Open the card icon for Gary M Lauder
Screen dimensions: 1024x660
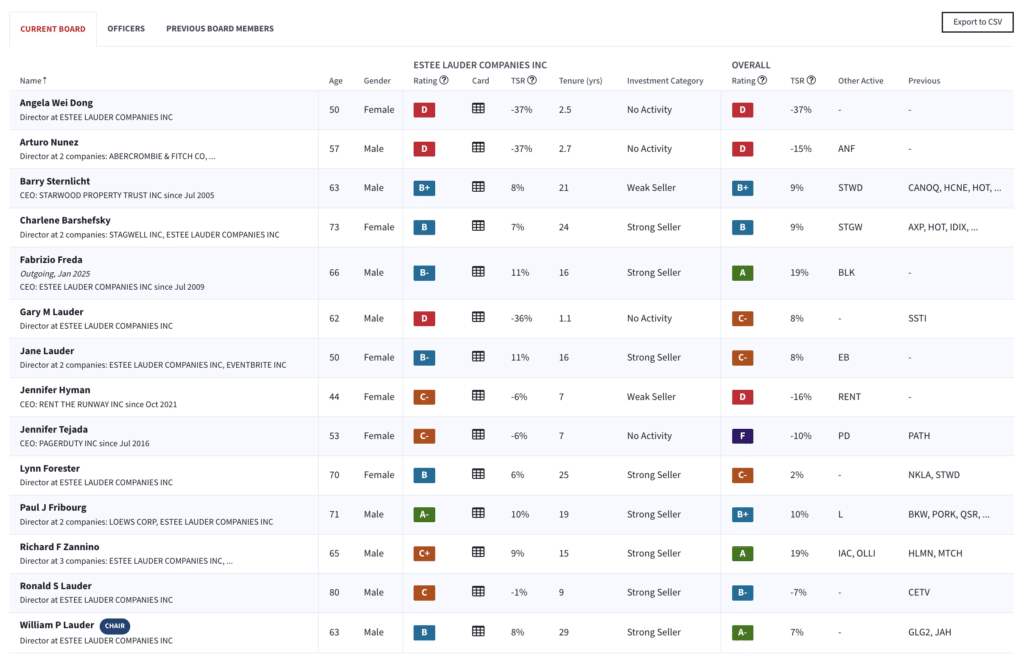pos(478,317)
